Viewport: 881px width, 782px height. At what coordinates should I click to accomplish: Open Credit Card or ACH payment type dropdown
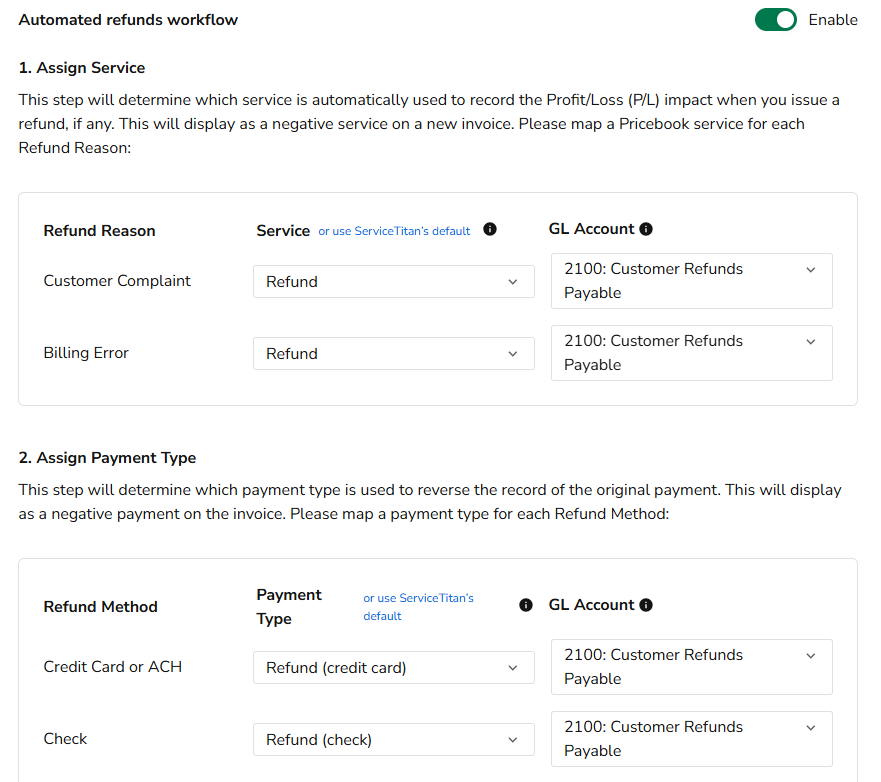393,668
